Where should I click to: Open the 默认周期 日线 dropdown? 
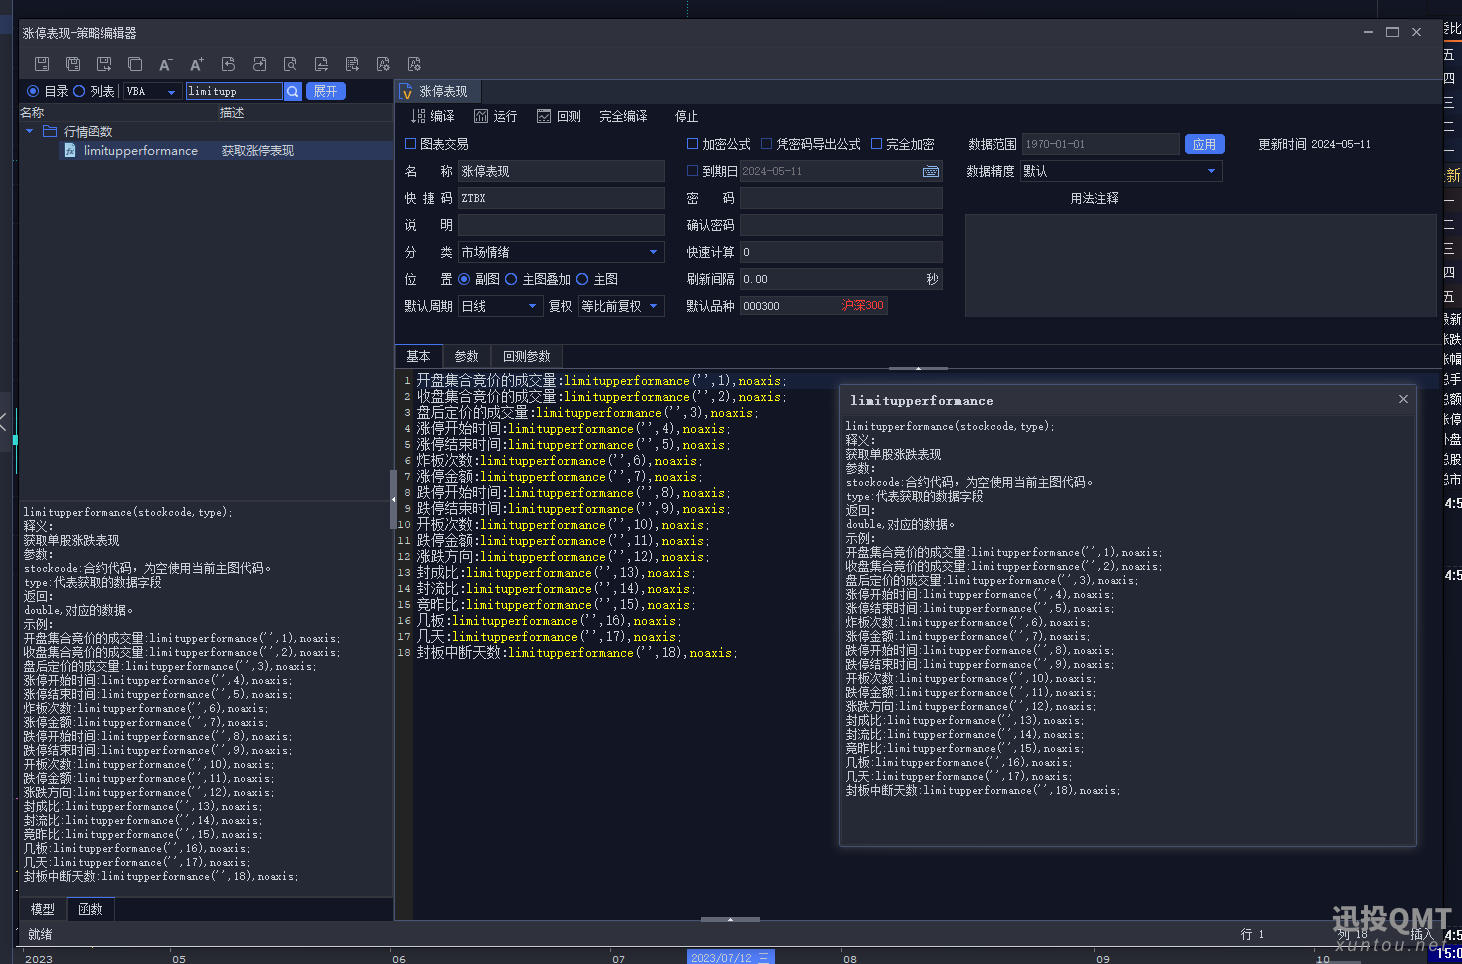[x=501, y=306]
